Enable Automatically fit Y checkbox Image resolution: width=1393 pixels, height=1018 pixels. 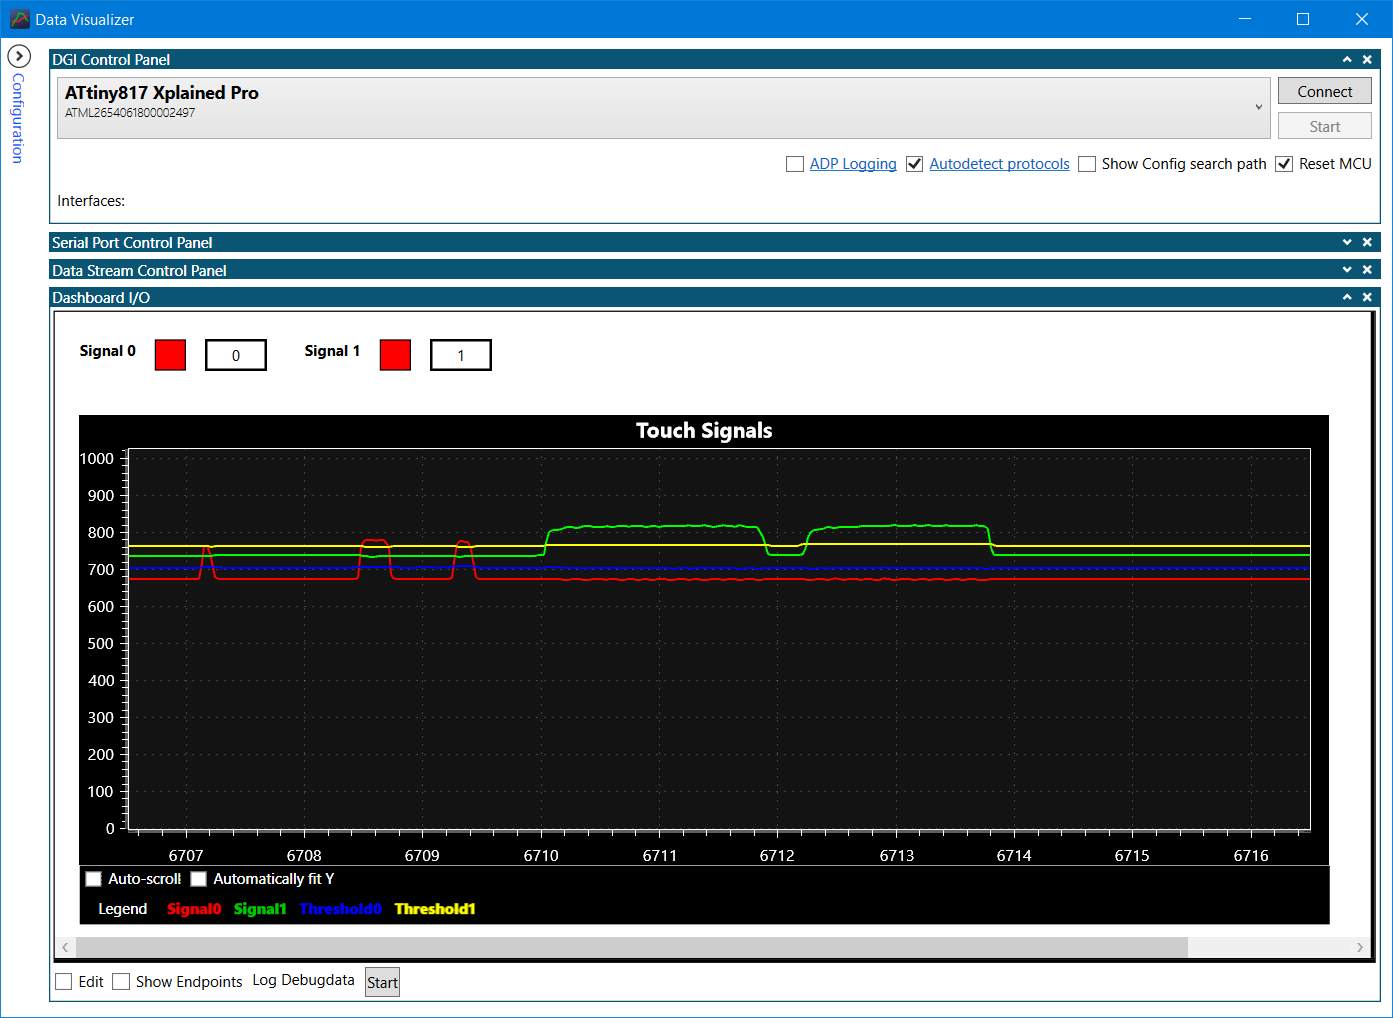tap(198, 879)
